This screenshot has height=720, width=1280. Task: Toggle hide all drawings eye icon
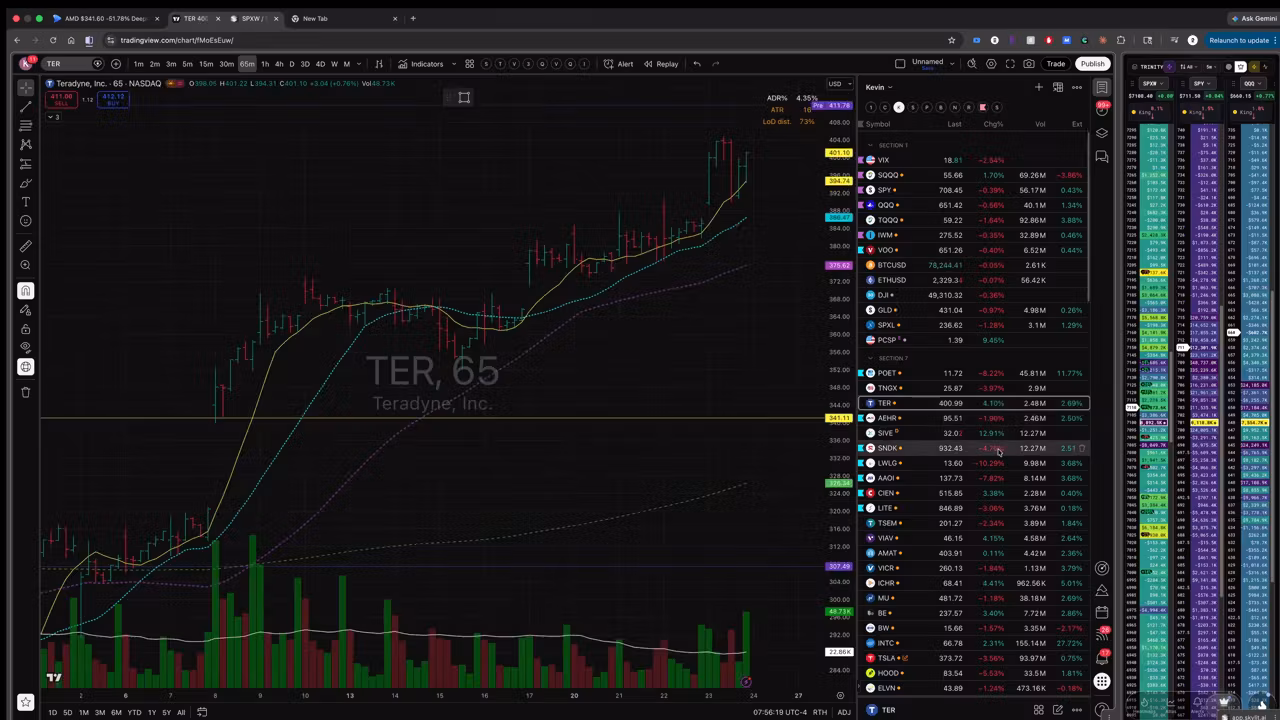[26, 347]
